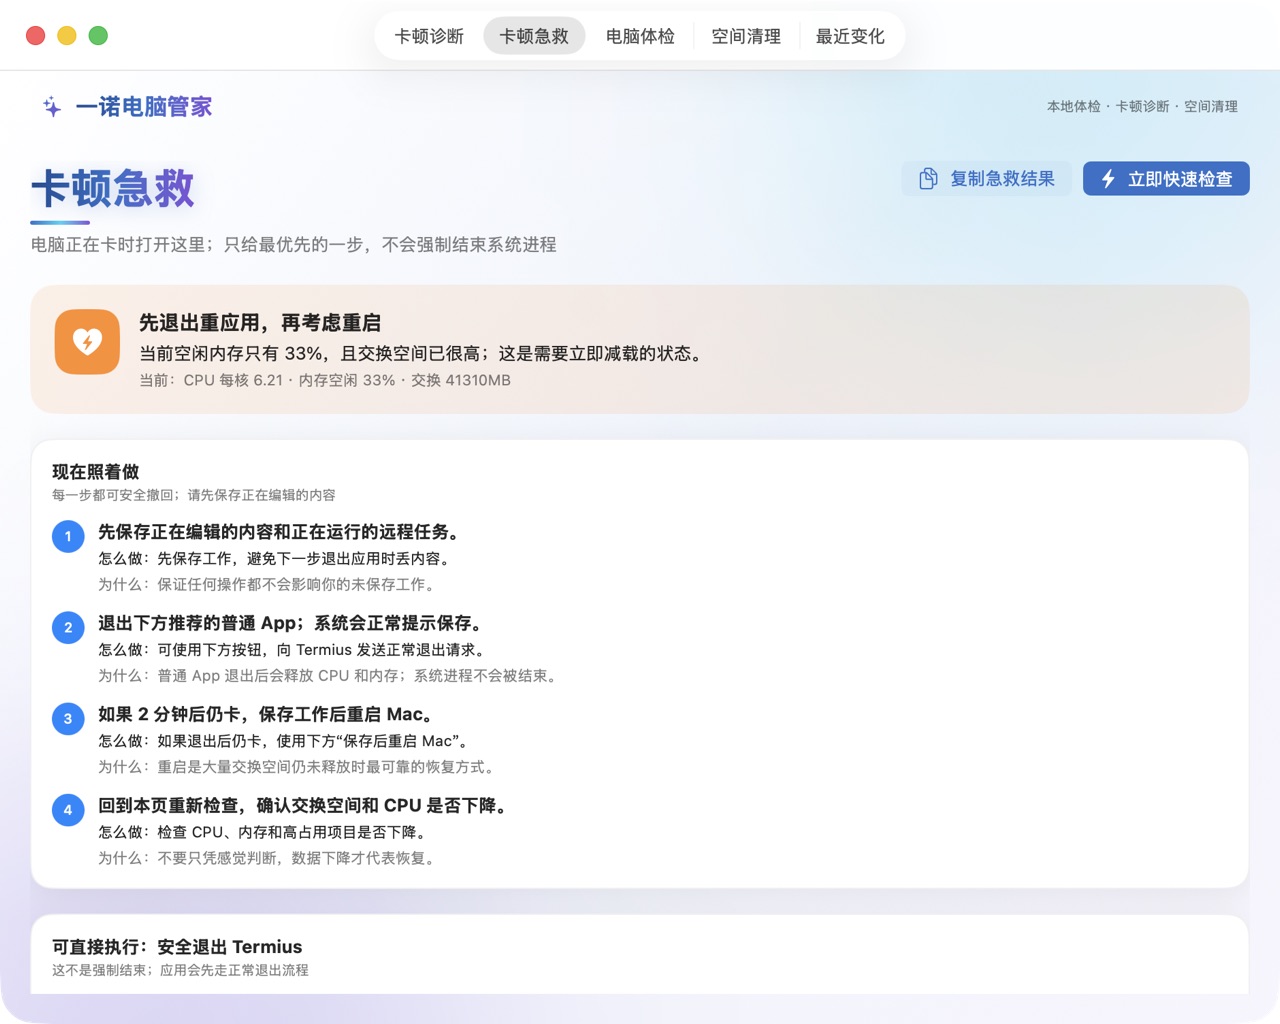Click the 当前空闲内存只有 33% description

point(423,354)
